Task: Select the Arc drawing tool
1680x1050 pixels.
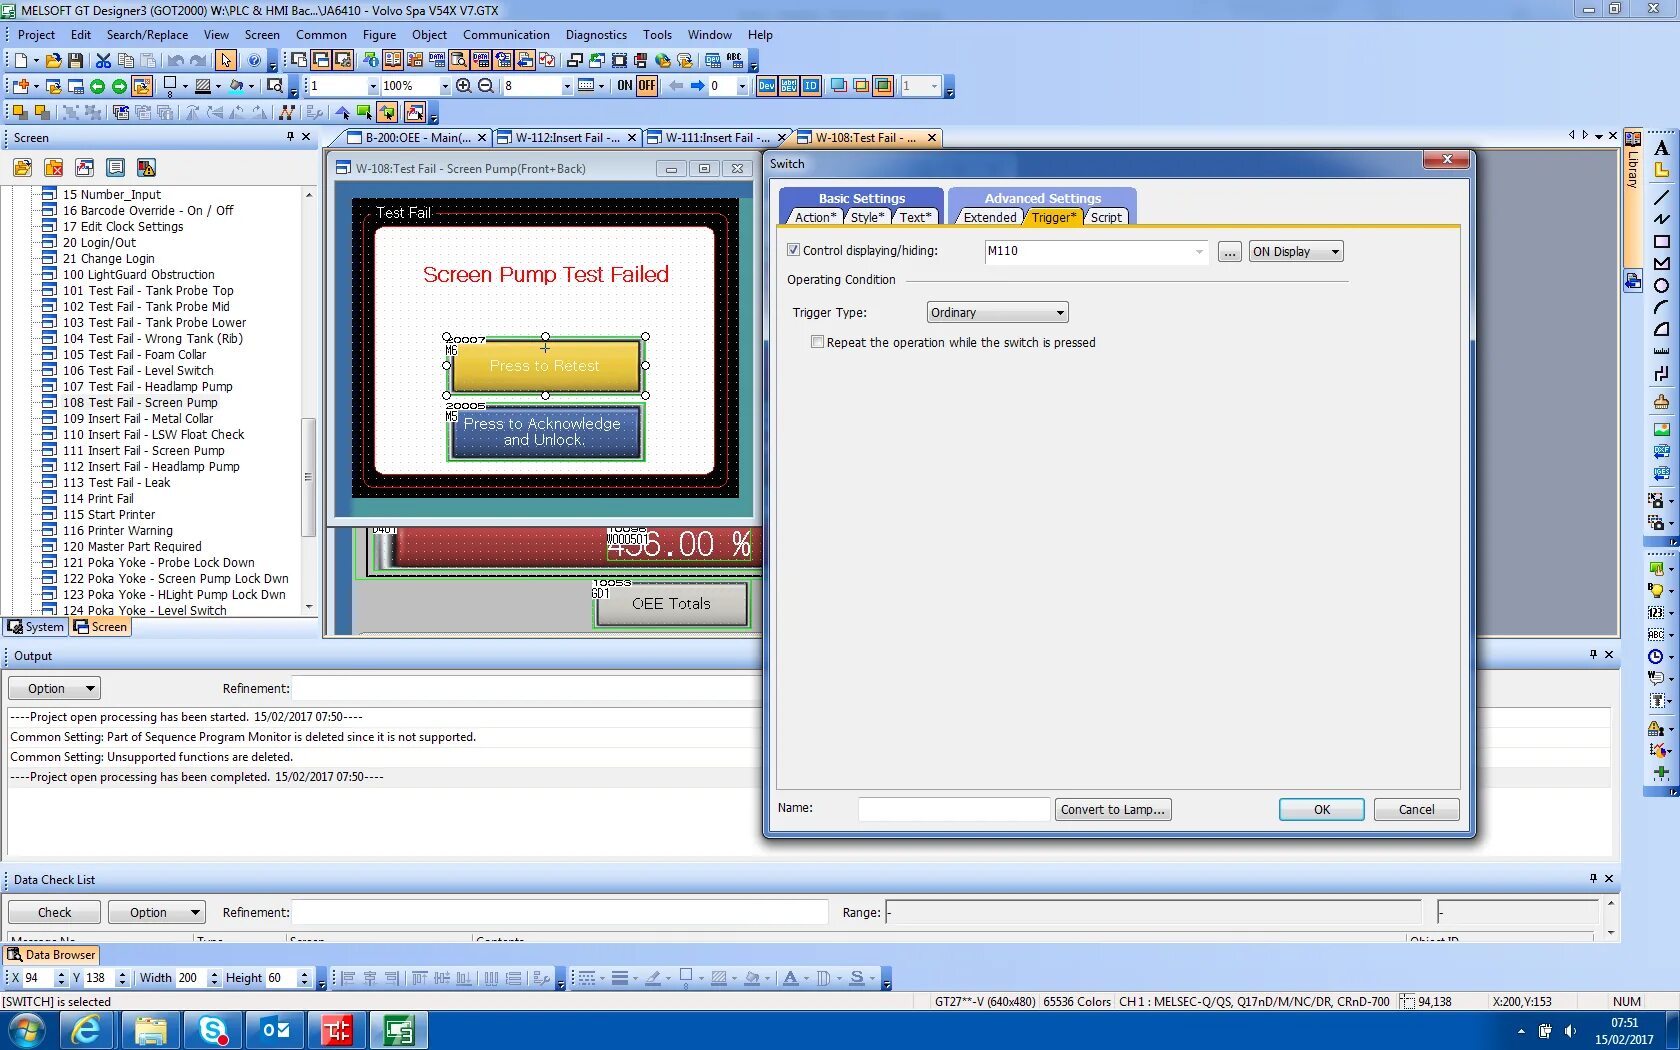Action: [1661, 308]
